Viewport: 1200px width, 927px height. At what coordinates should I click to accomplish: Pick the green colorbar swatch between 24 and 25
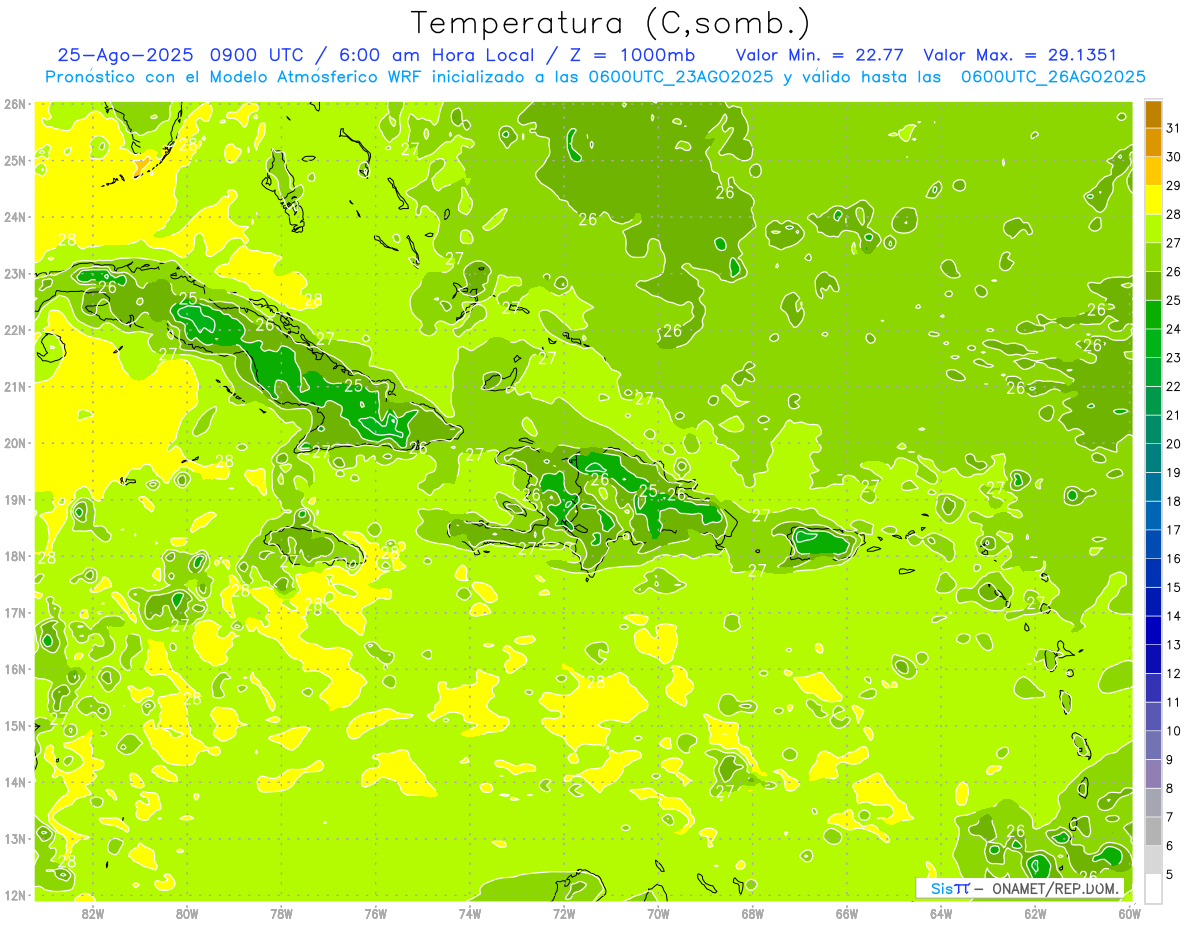click(x=1153, y=315)
